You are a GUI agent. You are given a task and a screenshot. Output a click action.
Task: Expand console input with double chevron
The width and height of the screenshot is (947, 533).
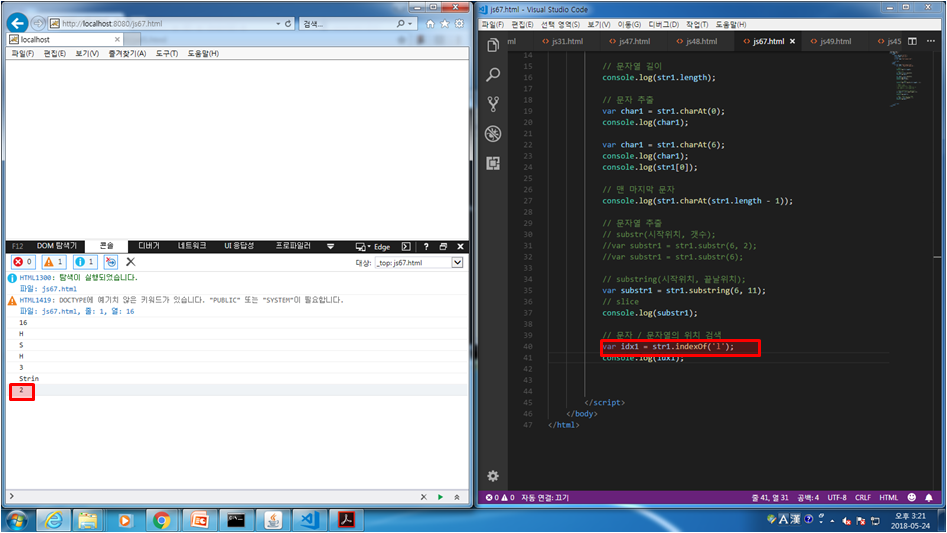457,497
